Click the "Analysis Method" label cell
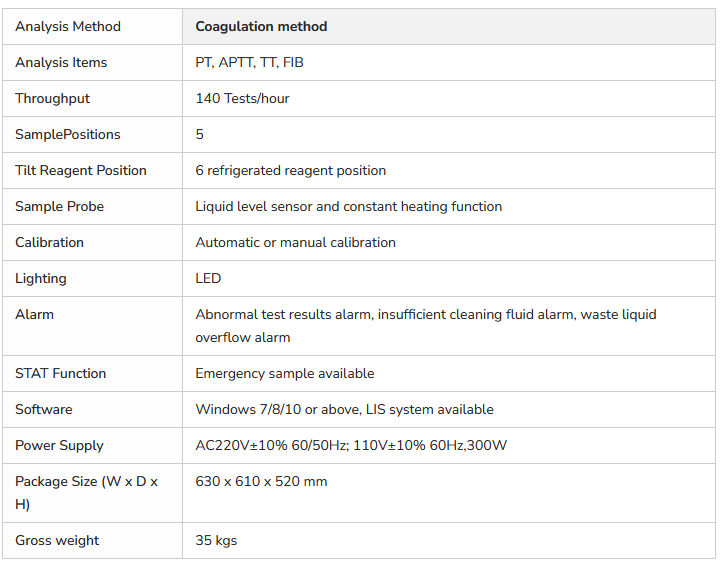 click(68, 27)
